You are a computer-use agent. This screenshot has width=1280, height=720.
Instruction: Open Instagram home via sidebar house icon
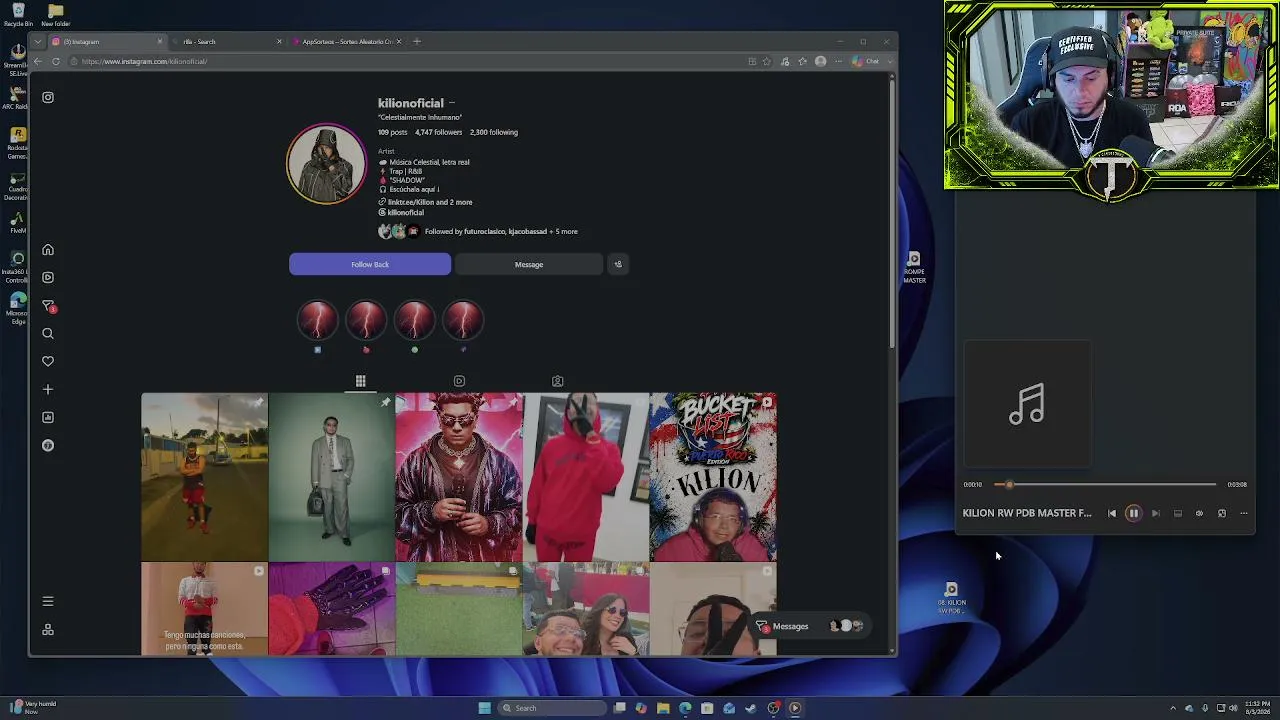48,250
